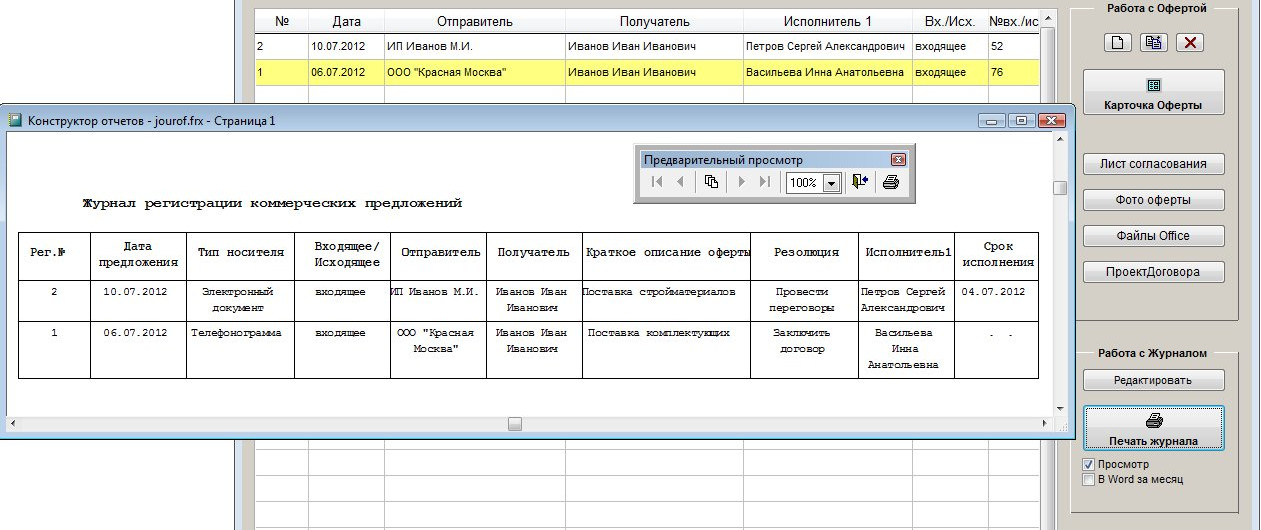Image resolution: width=1261 pixels, height=530 pixels.
Task: Click the Фото оферты button
Action: pyautogui.click(x=1153, y=200)
